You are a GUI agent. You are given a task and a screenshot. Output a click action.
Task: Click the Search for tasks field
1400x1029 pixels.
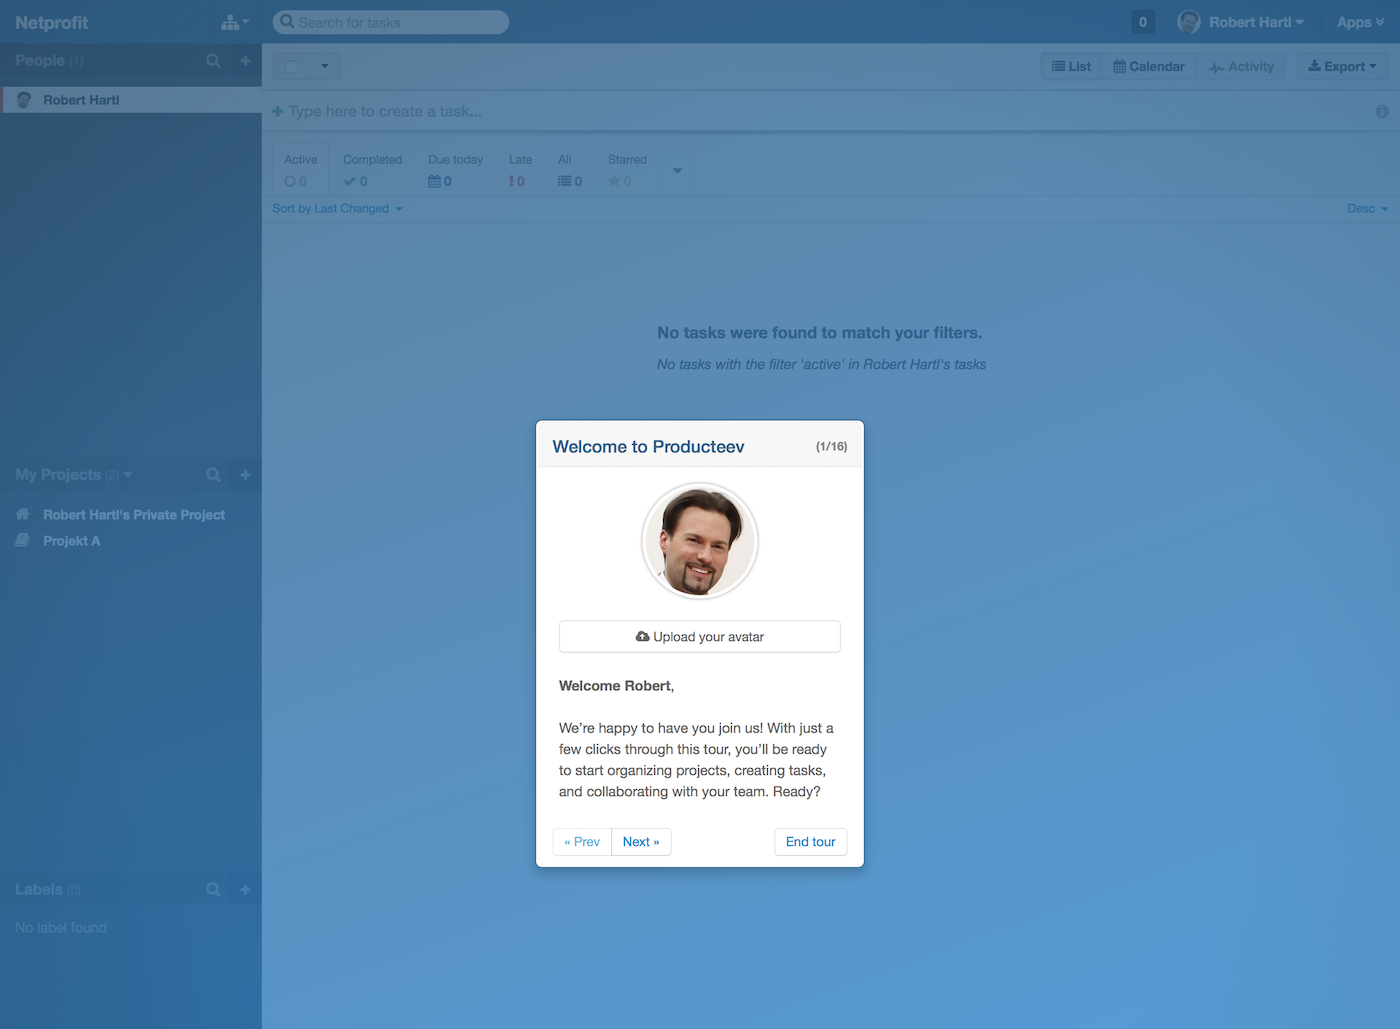click(x=391, y=22)
